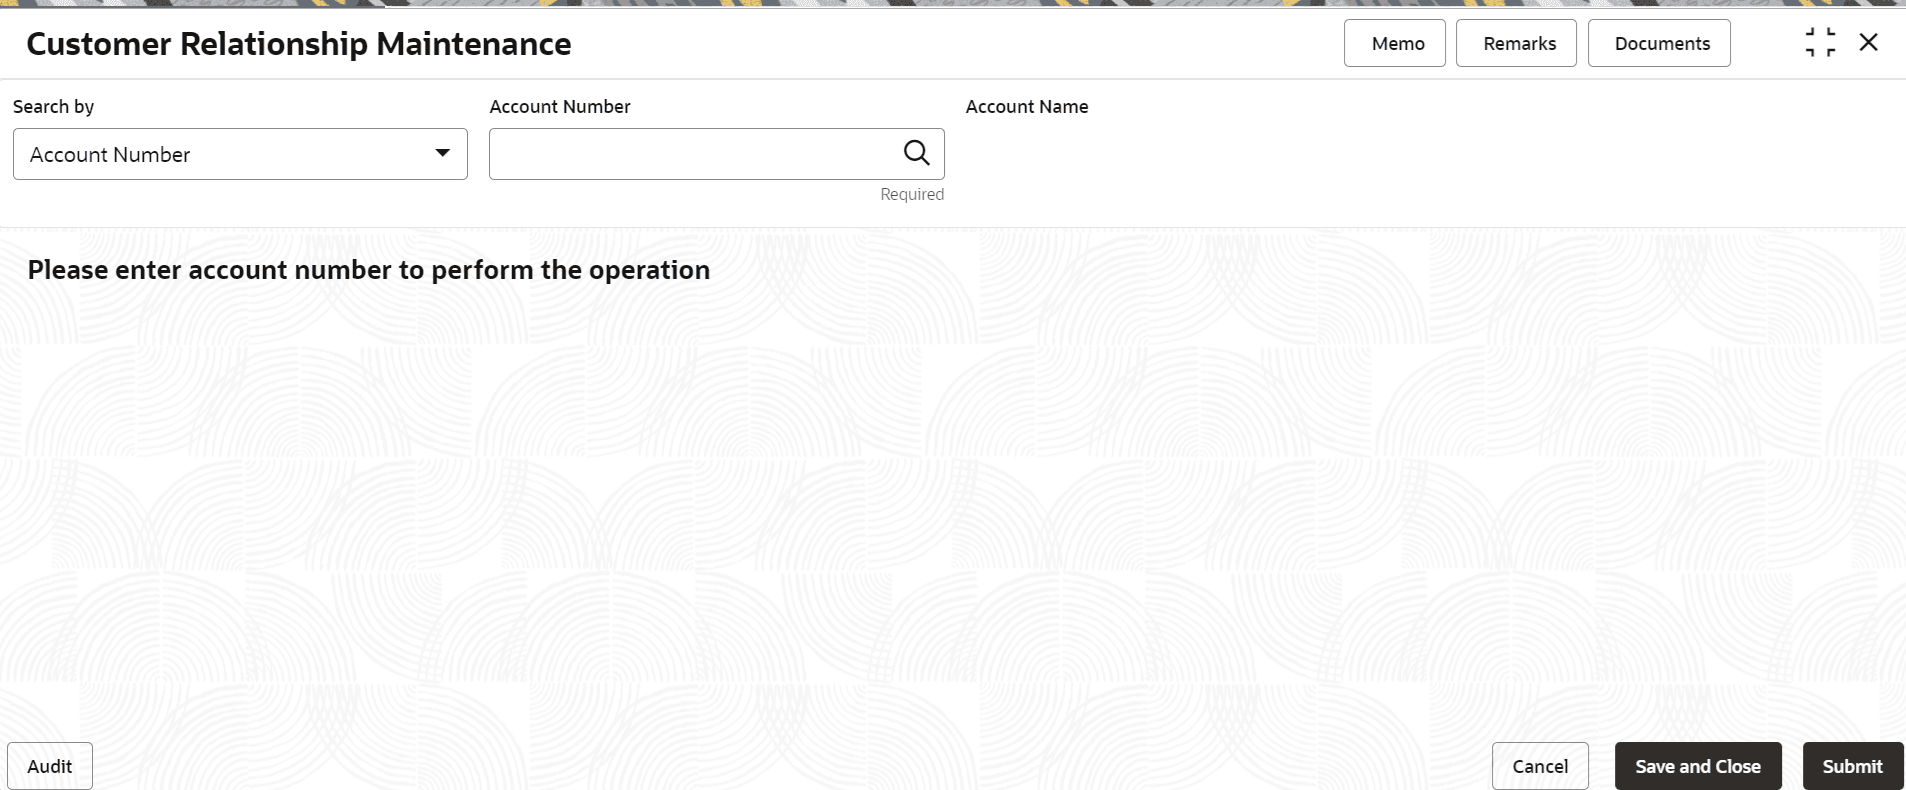Click the Customer Relationship Maintenance title
The height and width of the screenshot is (790, 1906).
pyautogui.click(x=299, y=43)
